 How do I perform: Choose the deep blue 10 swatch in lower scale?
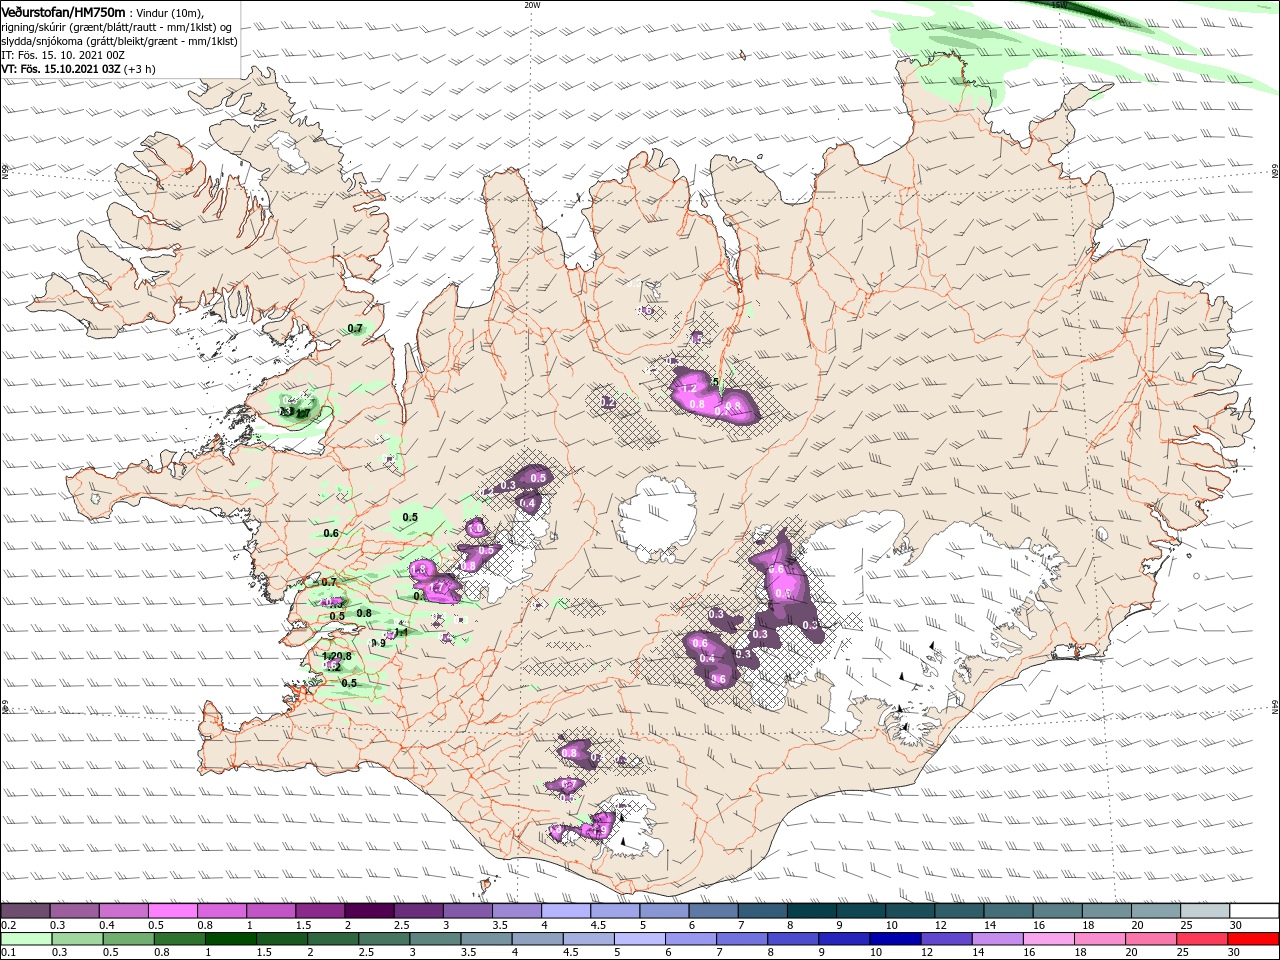[x=896, y=939]
